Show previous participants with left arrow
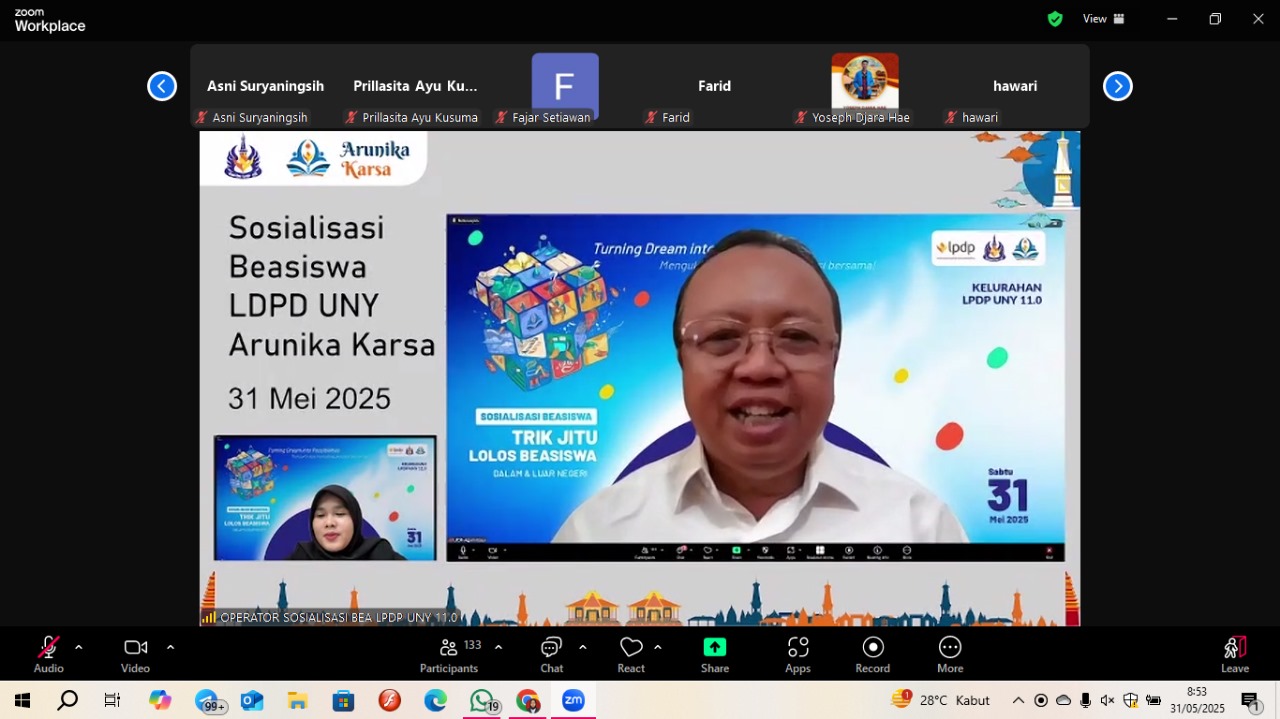The image size is (1280, 719). pos(162,87)
